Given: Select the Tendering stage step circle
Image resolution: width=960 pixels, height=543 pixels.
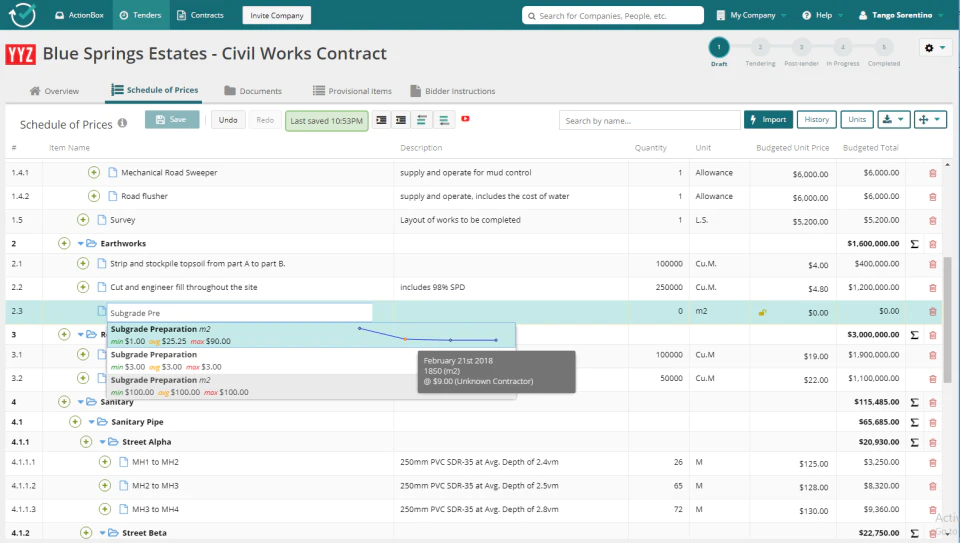Looking at the screenshot, I should click(x=760, y=47).
